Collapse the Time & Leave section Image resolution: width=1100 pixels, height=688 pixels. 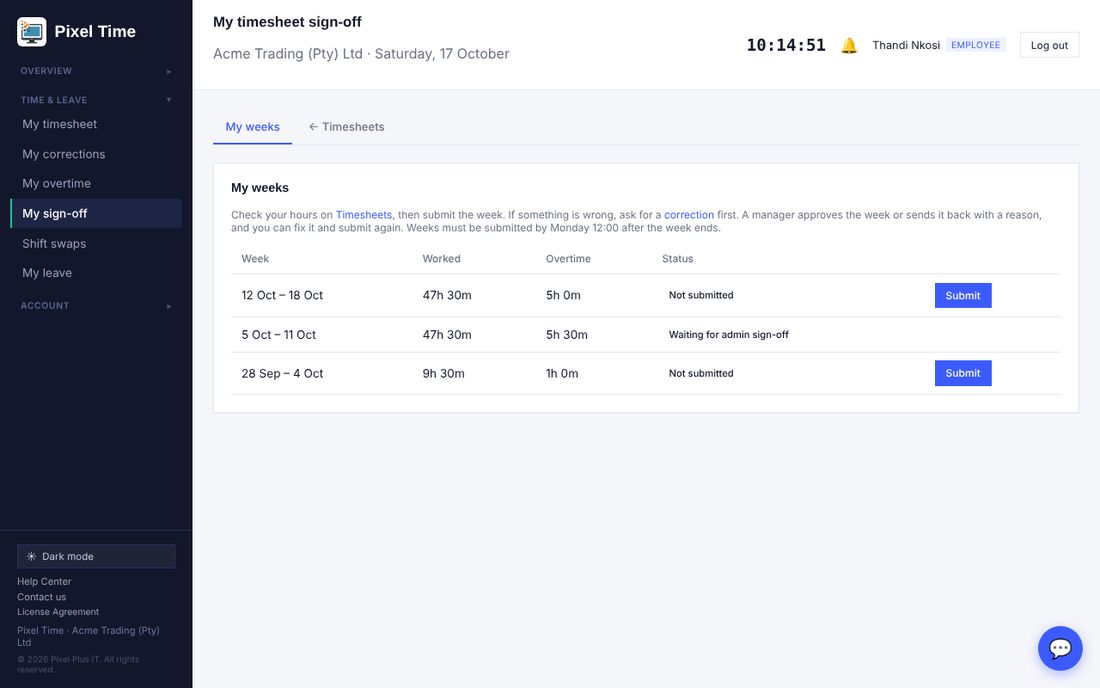click(x=96, y=100)
